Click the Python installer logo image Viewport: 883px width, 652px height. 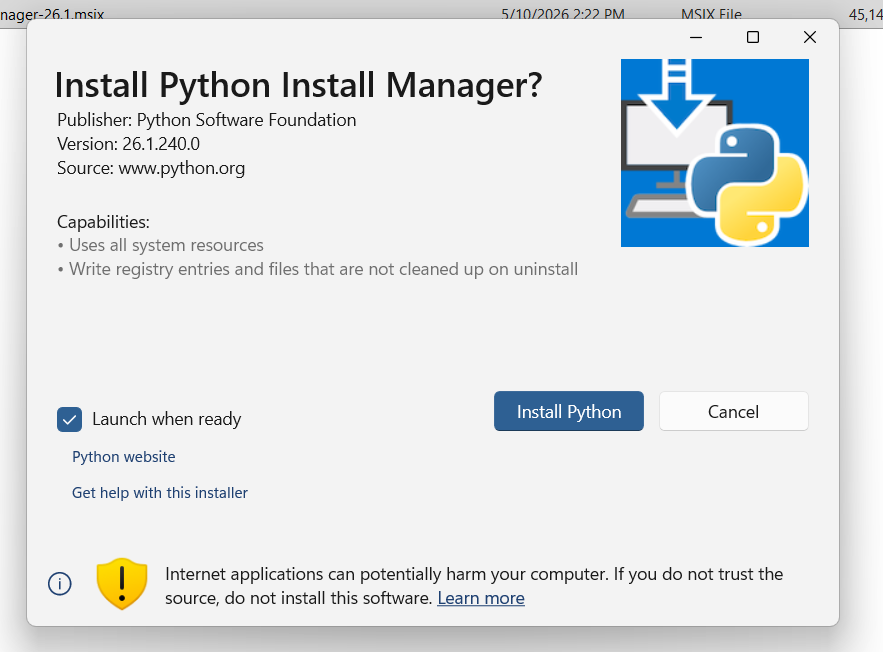click(715, 153)
